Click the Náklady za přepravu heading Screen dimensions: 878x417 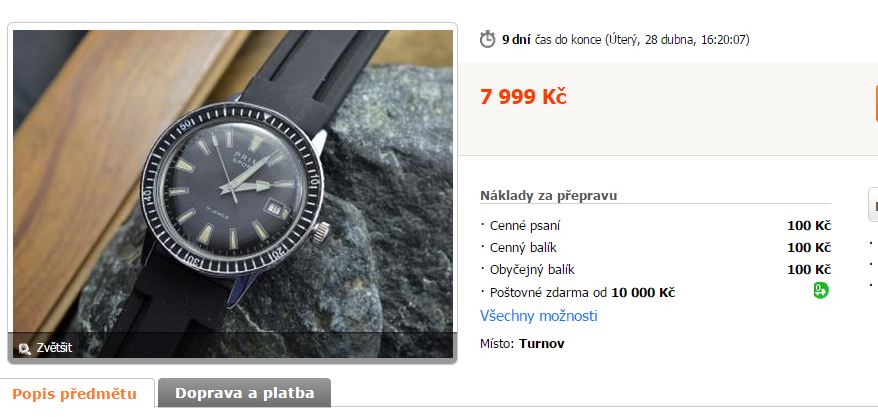[x=549, y=195]
